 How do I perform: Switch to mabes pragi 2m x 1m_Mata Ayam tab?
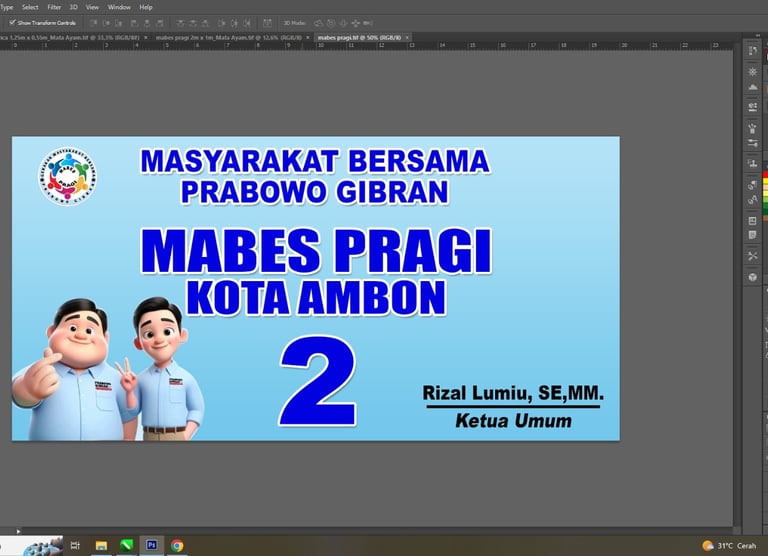(228, 37)
